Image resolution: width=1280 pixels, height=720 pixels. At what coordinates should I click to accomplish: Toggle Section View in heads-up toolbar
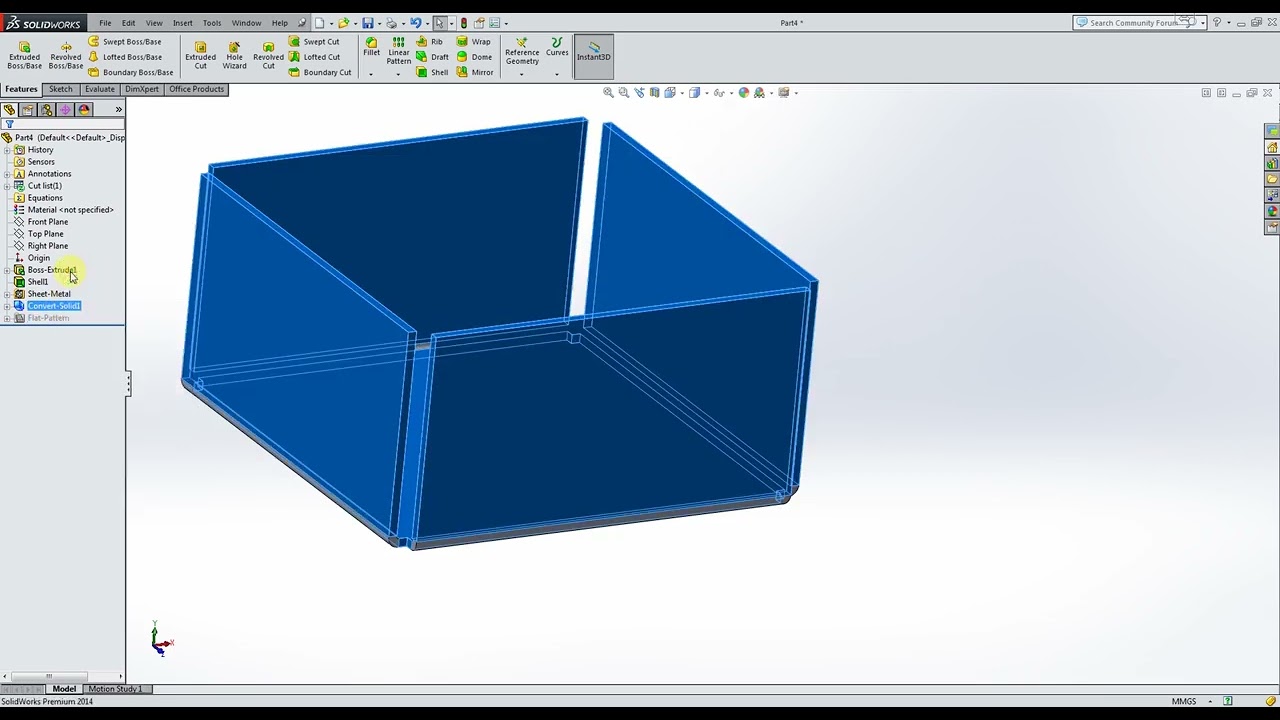pyautogui.click(x=655, y=93)
